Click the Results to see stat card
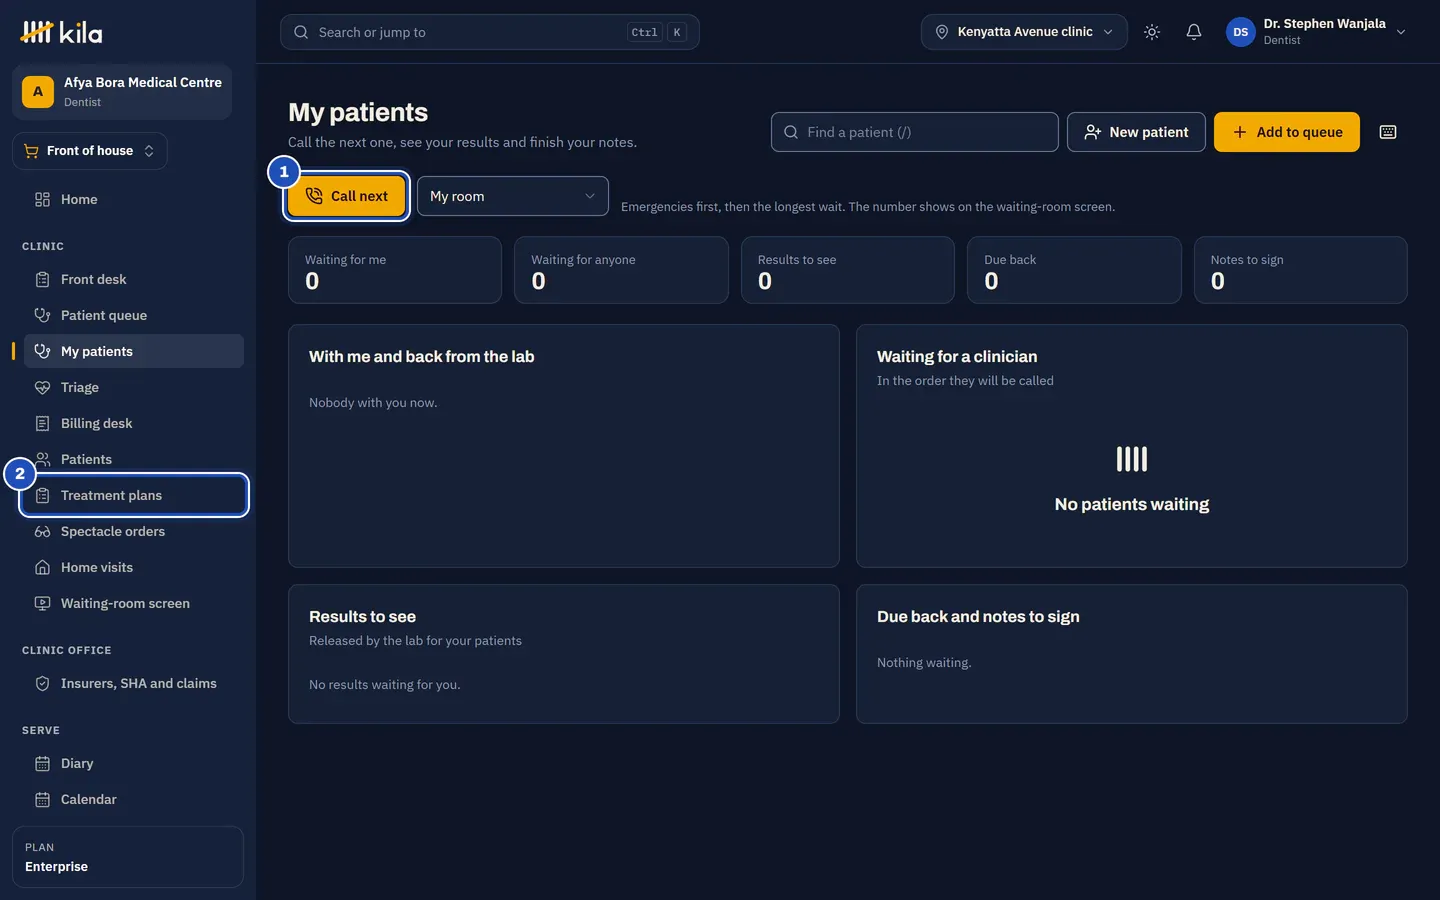Image resolution: width=1440 pixels, height=900 pixels. pyautogui.click(x=848, y=270)
